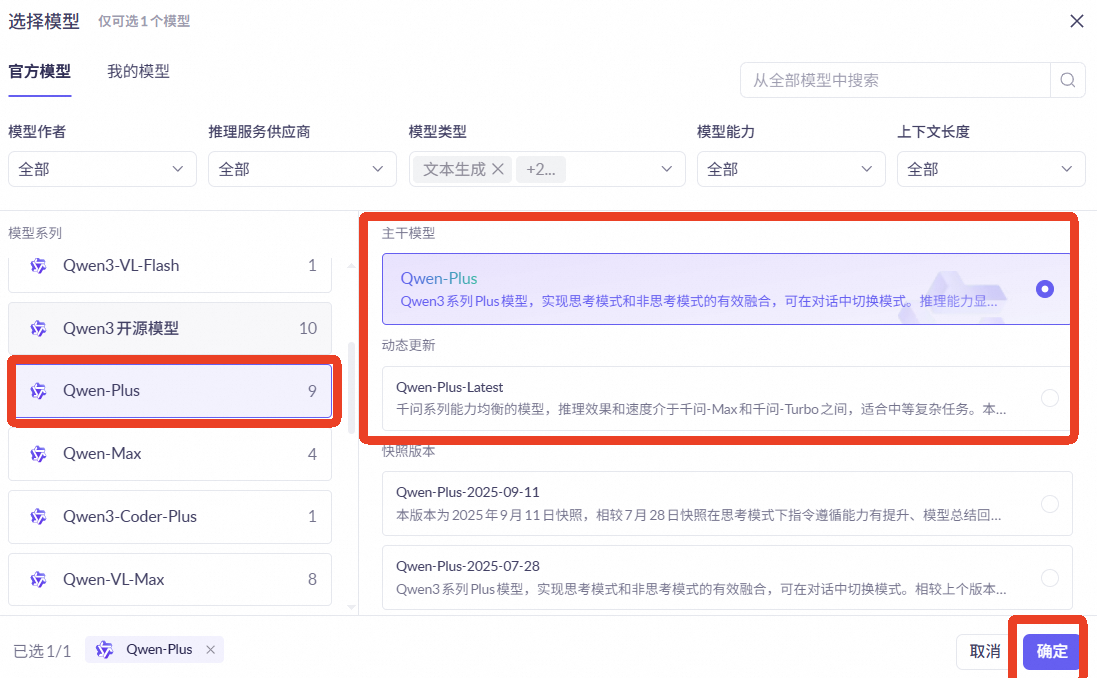Close the 选择模型 dialog

tap(1077, 21)
